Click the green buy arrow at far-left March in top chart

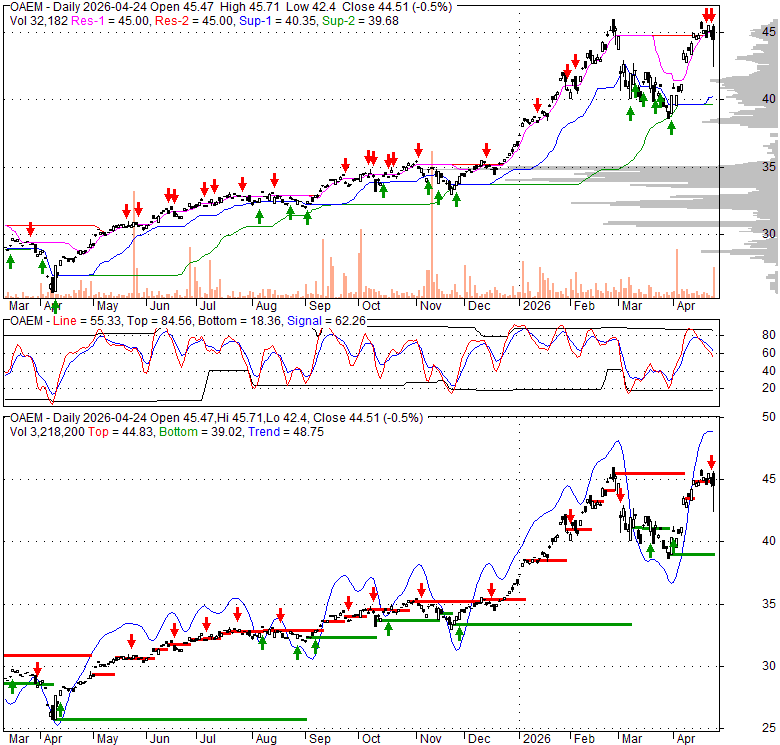[x=10, y=260]
